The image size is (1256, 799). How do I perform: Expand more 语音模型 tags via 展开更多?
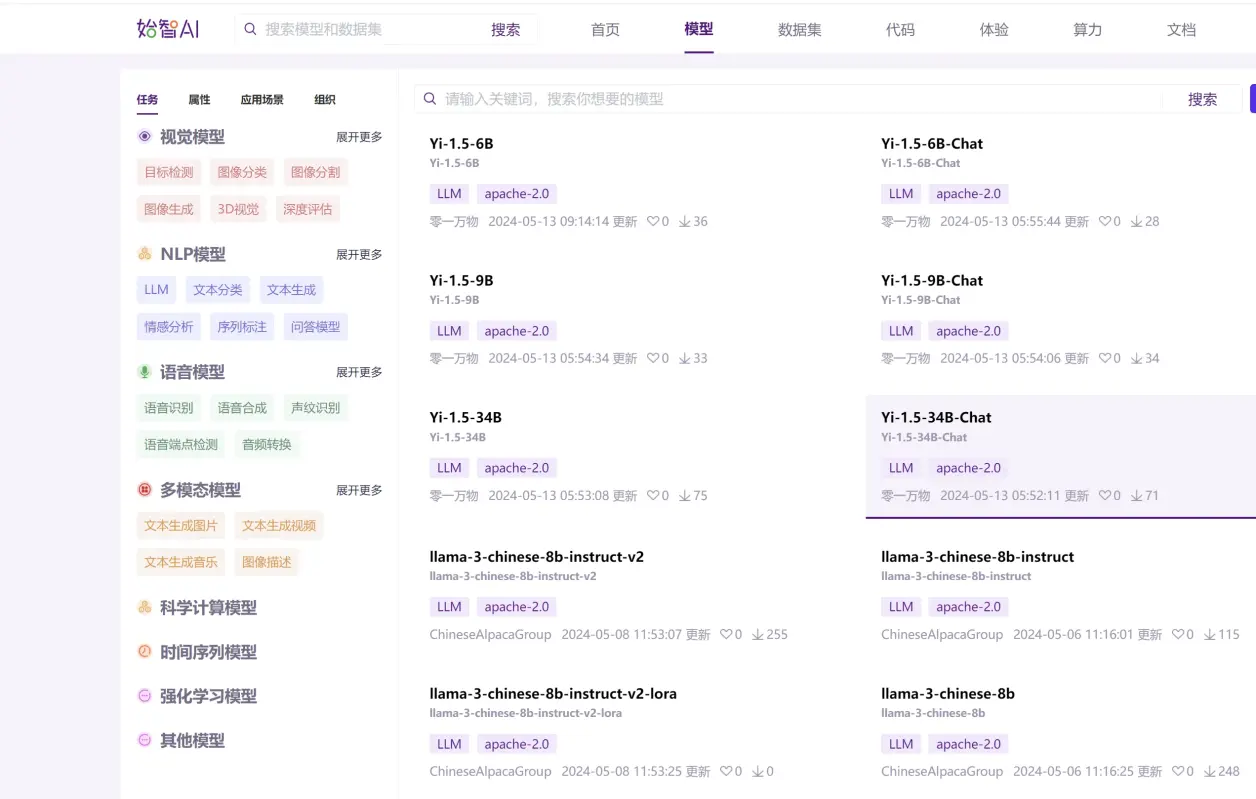pos(359,372)
